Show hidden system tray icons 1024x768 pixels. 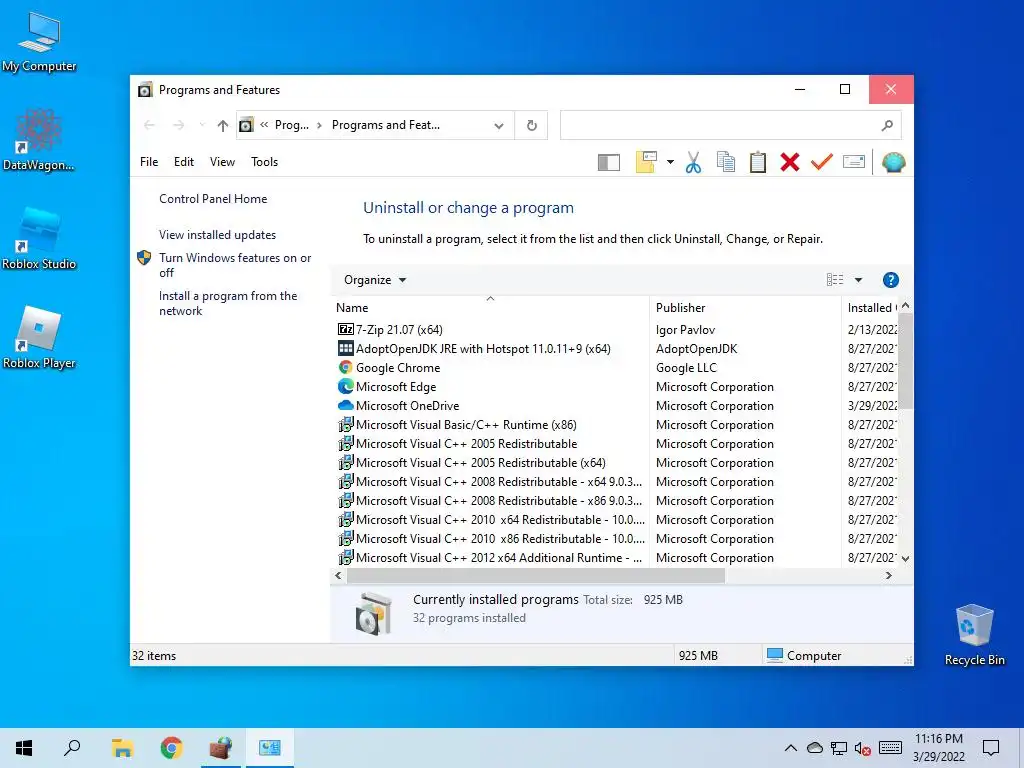coord(790,748)
